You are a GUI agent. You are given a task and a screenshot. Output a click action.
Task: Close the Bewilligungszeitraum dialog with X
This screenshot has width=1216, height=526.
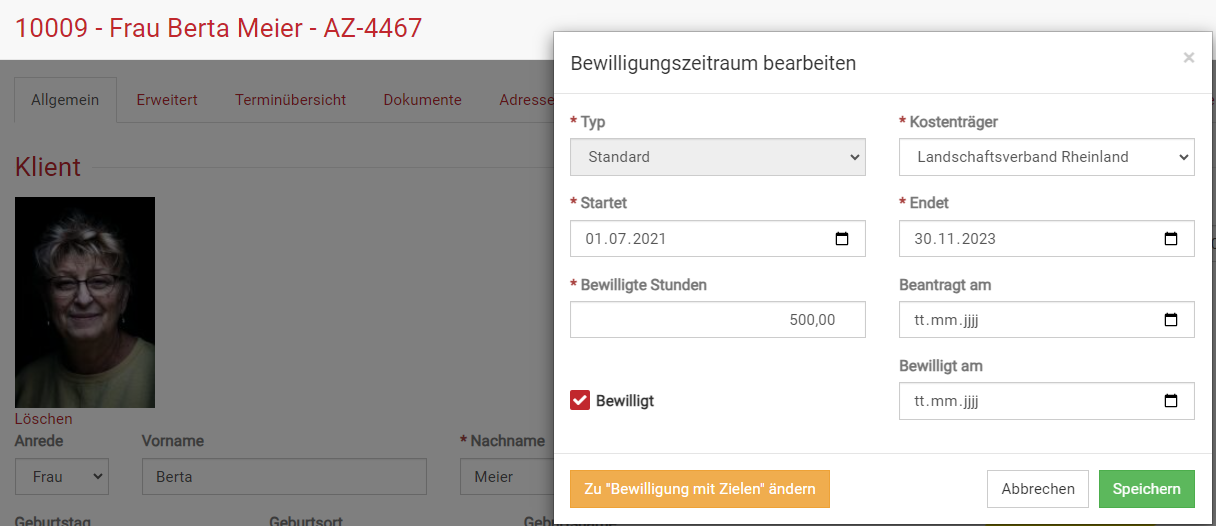[x=1189, y=58]
